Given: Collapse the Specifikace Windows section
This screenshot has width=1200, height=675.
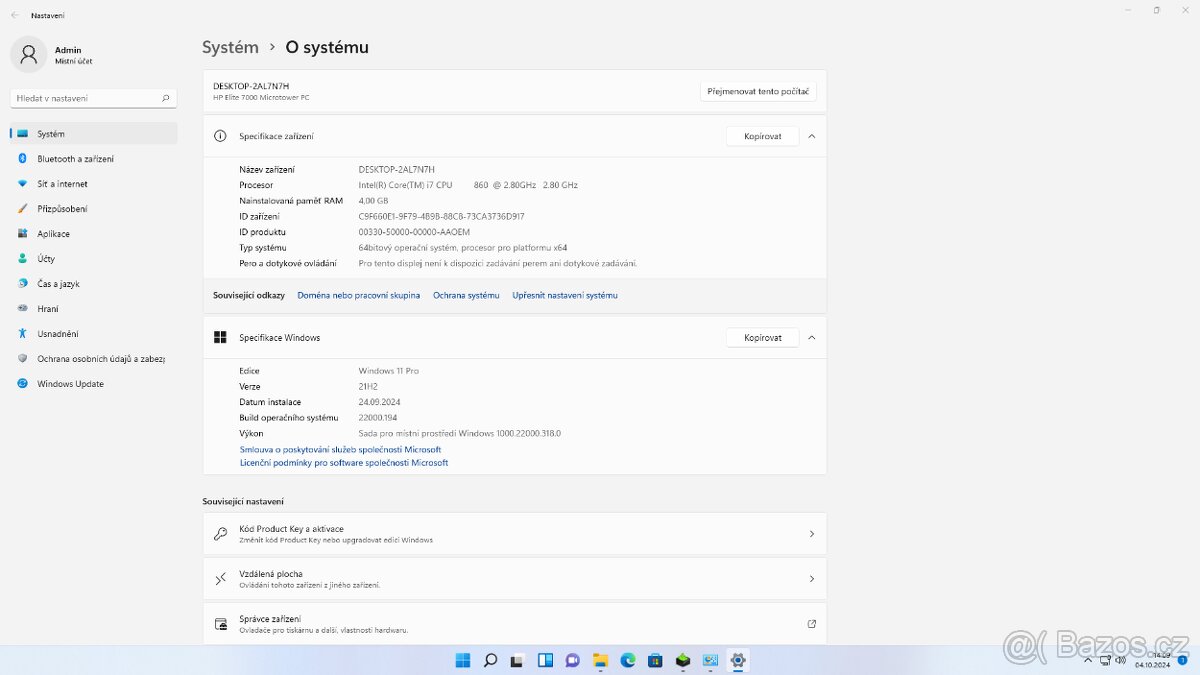Looking at the screenshot, I should click(x=811, y=338).
